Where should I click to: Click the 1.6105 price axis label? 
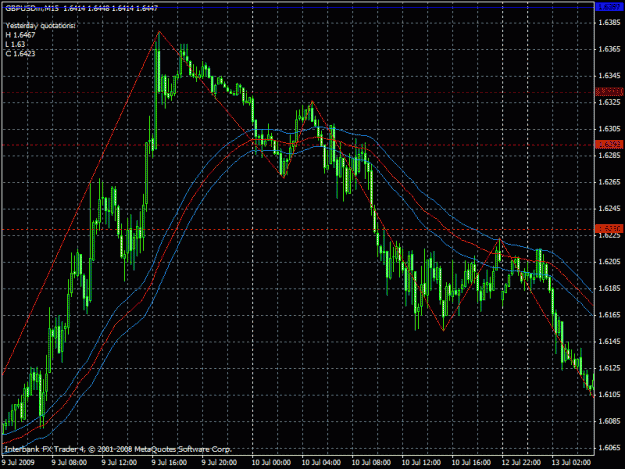click(x=609, y=394)
